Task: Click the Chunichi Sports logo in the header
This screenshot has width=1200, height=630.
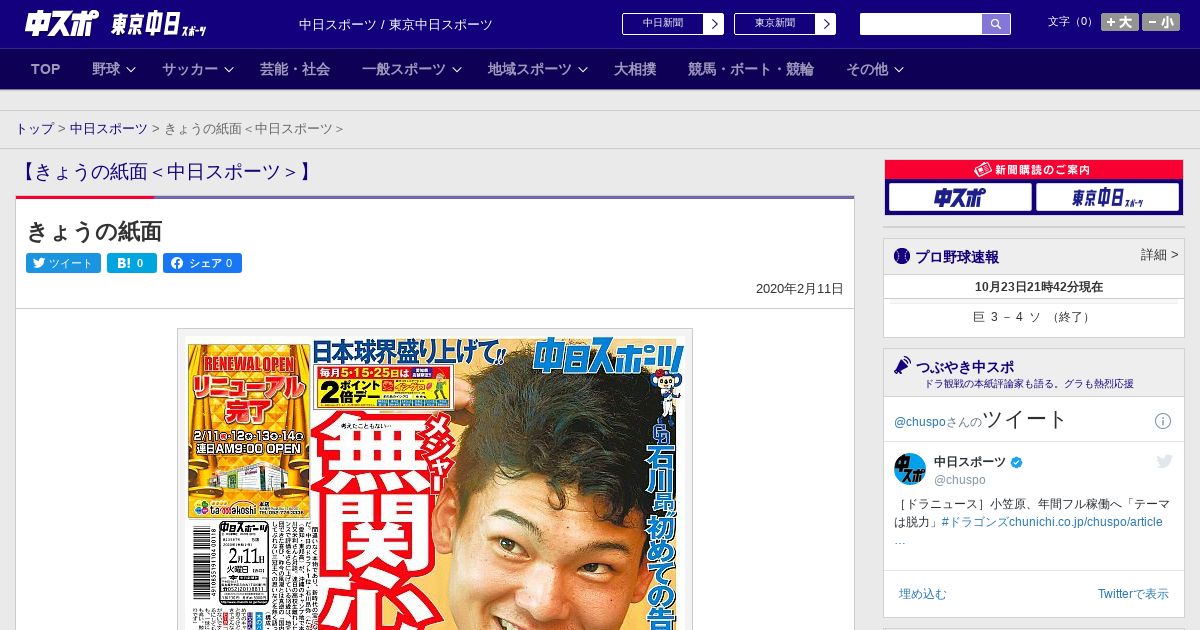Action: tap(61, 24)
